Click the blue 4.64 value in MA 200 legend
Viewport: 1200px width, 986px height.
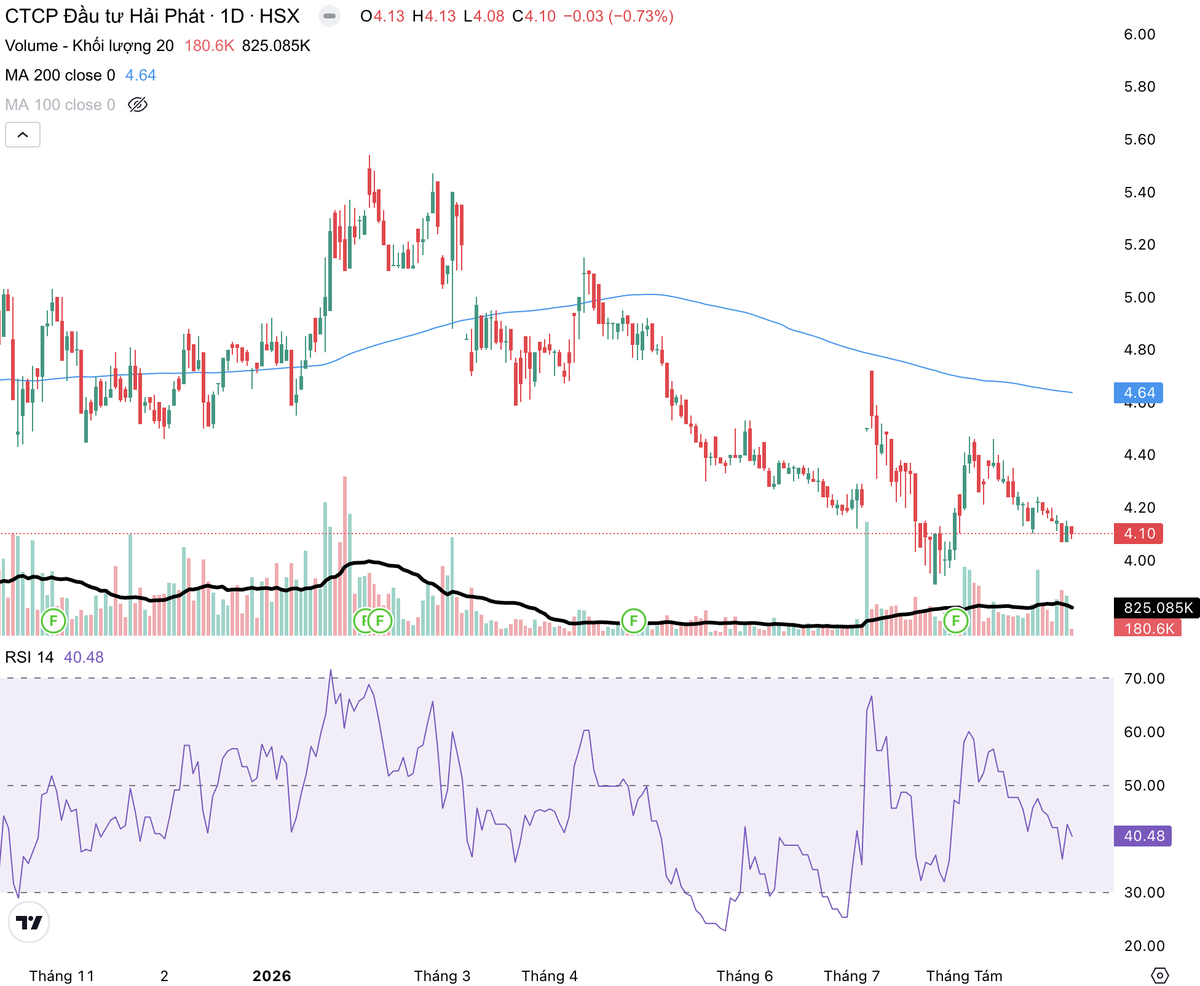point(140,75)
